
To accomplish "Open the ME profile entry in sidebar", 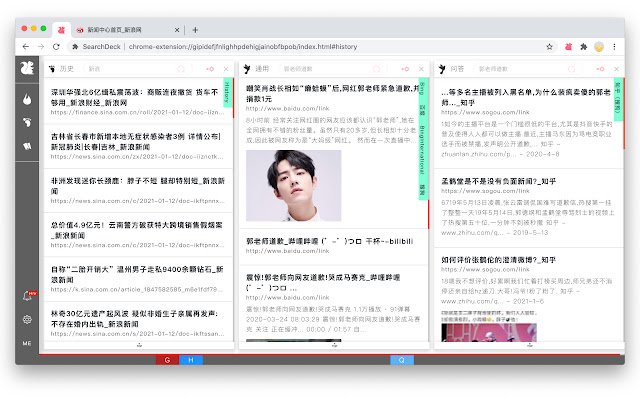I will coord(27,343).
